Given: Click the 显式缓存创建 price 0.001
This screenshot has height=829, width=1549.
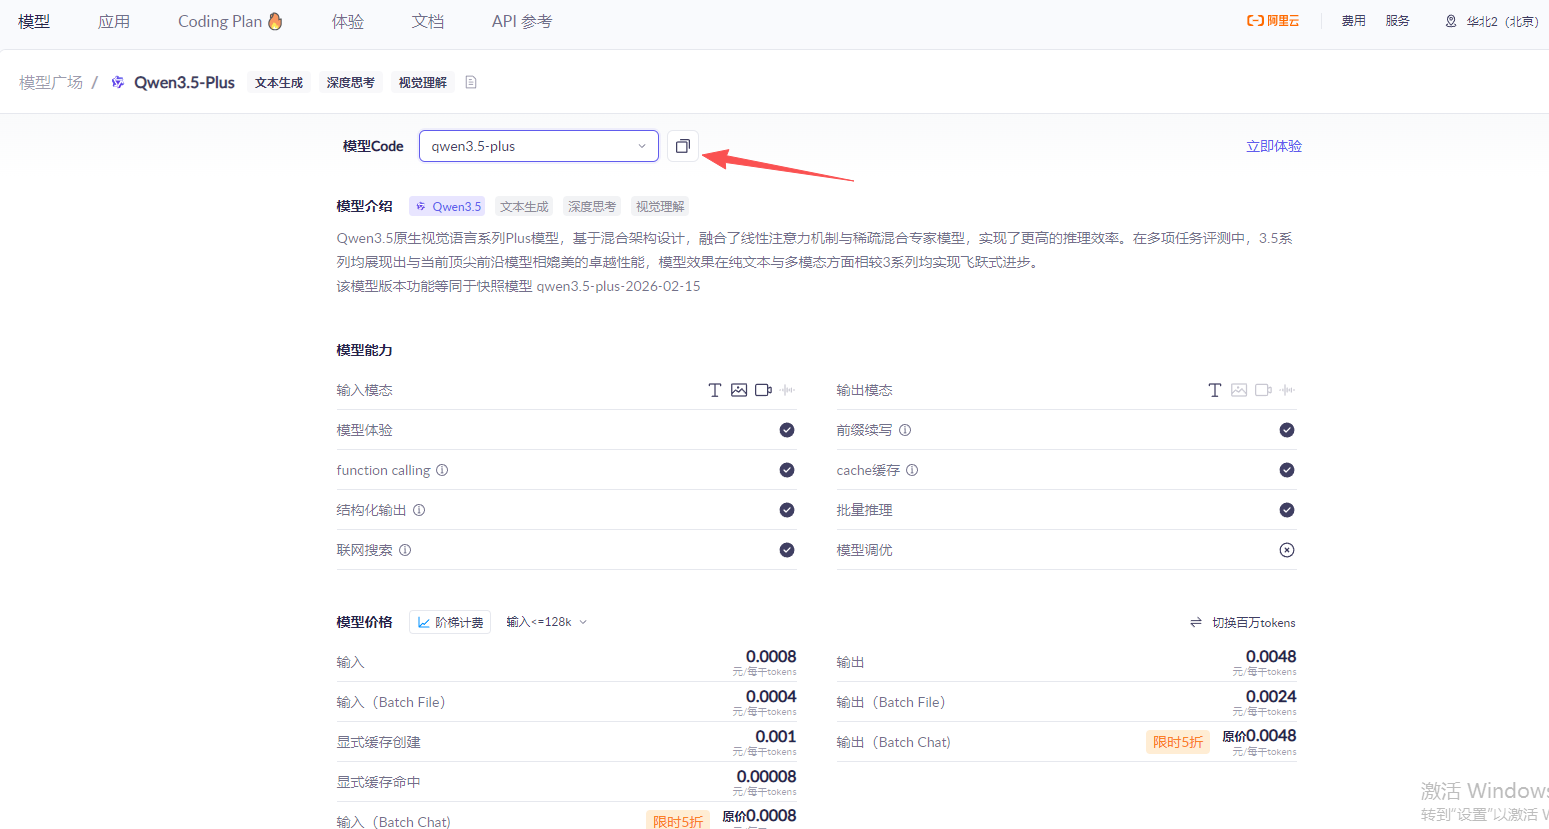Looking at the screenshot, I should click(x=776, y=737).
